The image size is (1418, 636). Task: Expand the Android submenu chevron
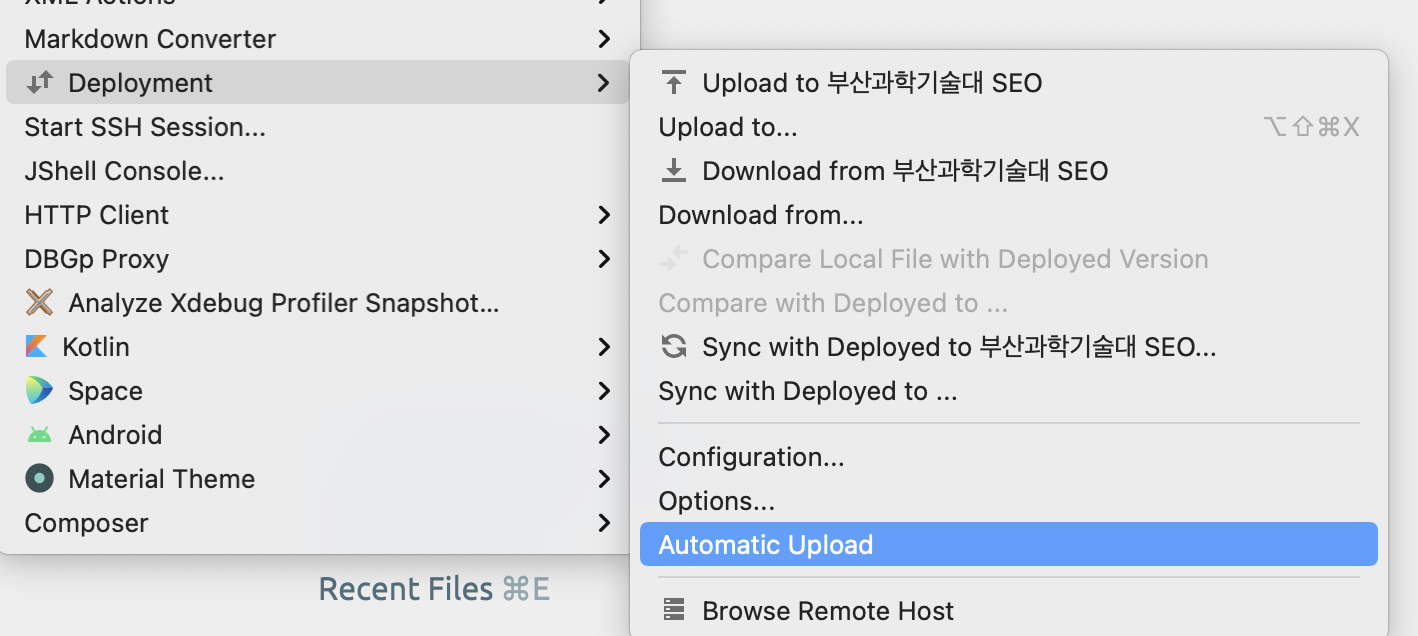603,435
